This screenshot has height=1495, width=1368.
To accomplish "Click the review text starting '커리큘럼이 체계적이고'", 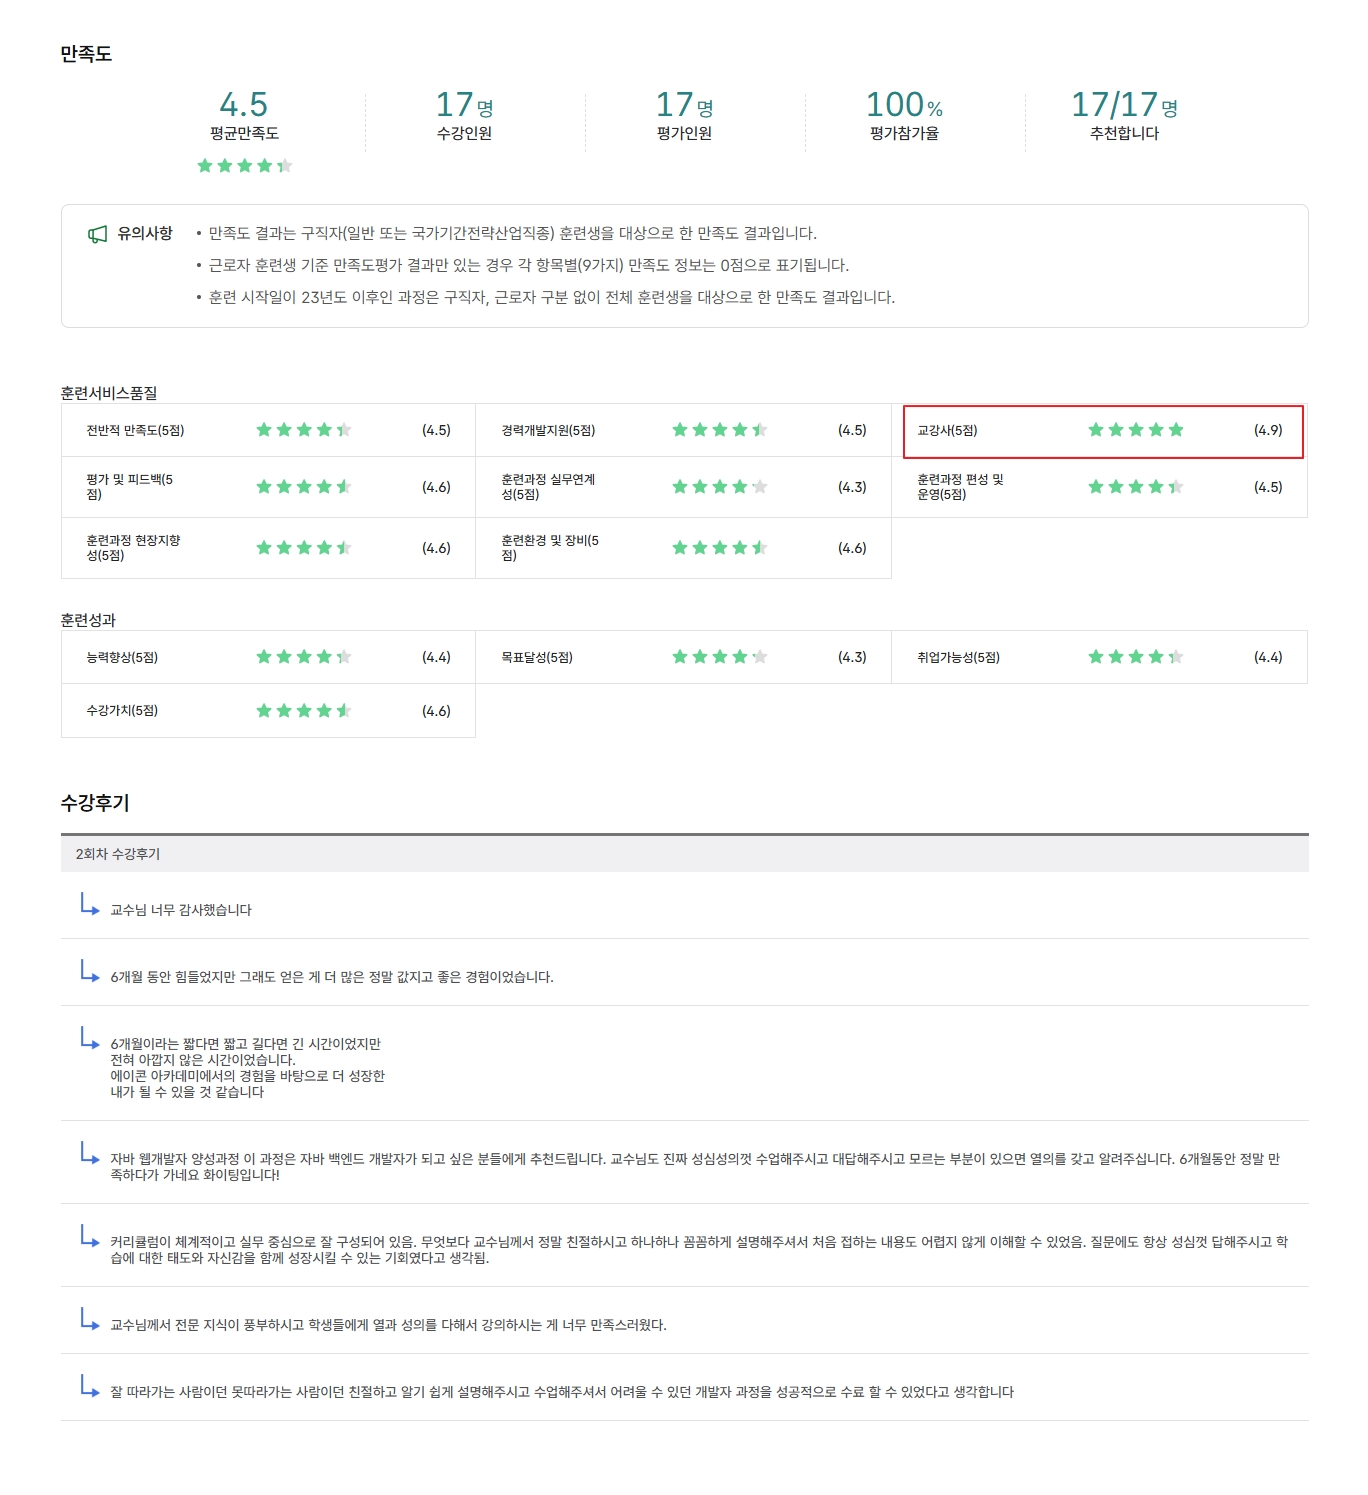I will [699, 1250].
